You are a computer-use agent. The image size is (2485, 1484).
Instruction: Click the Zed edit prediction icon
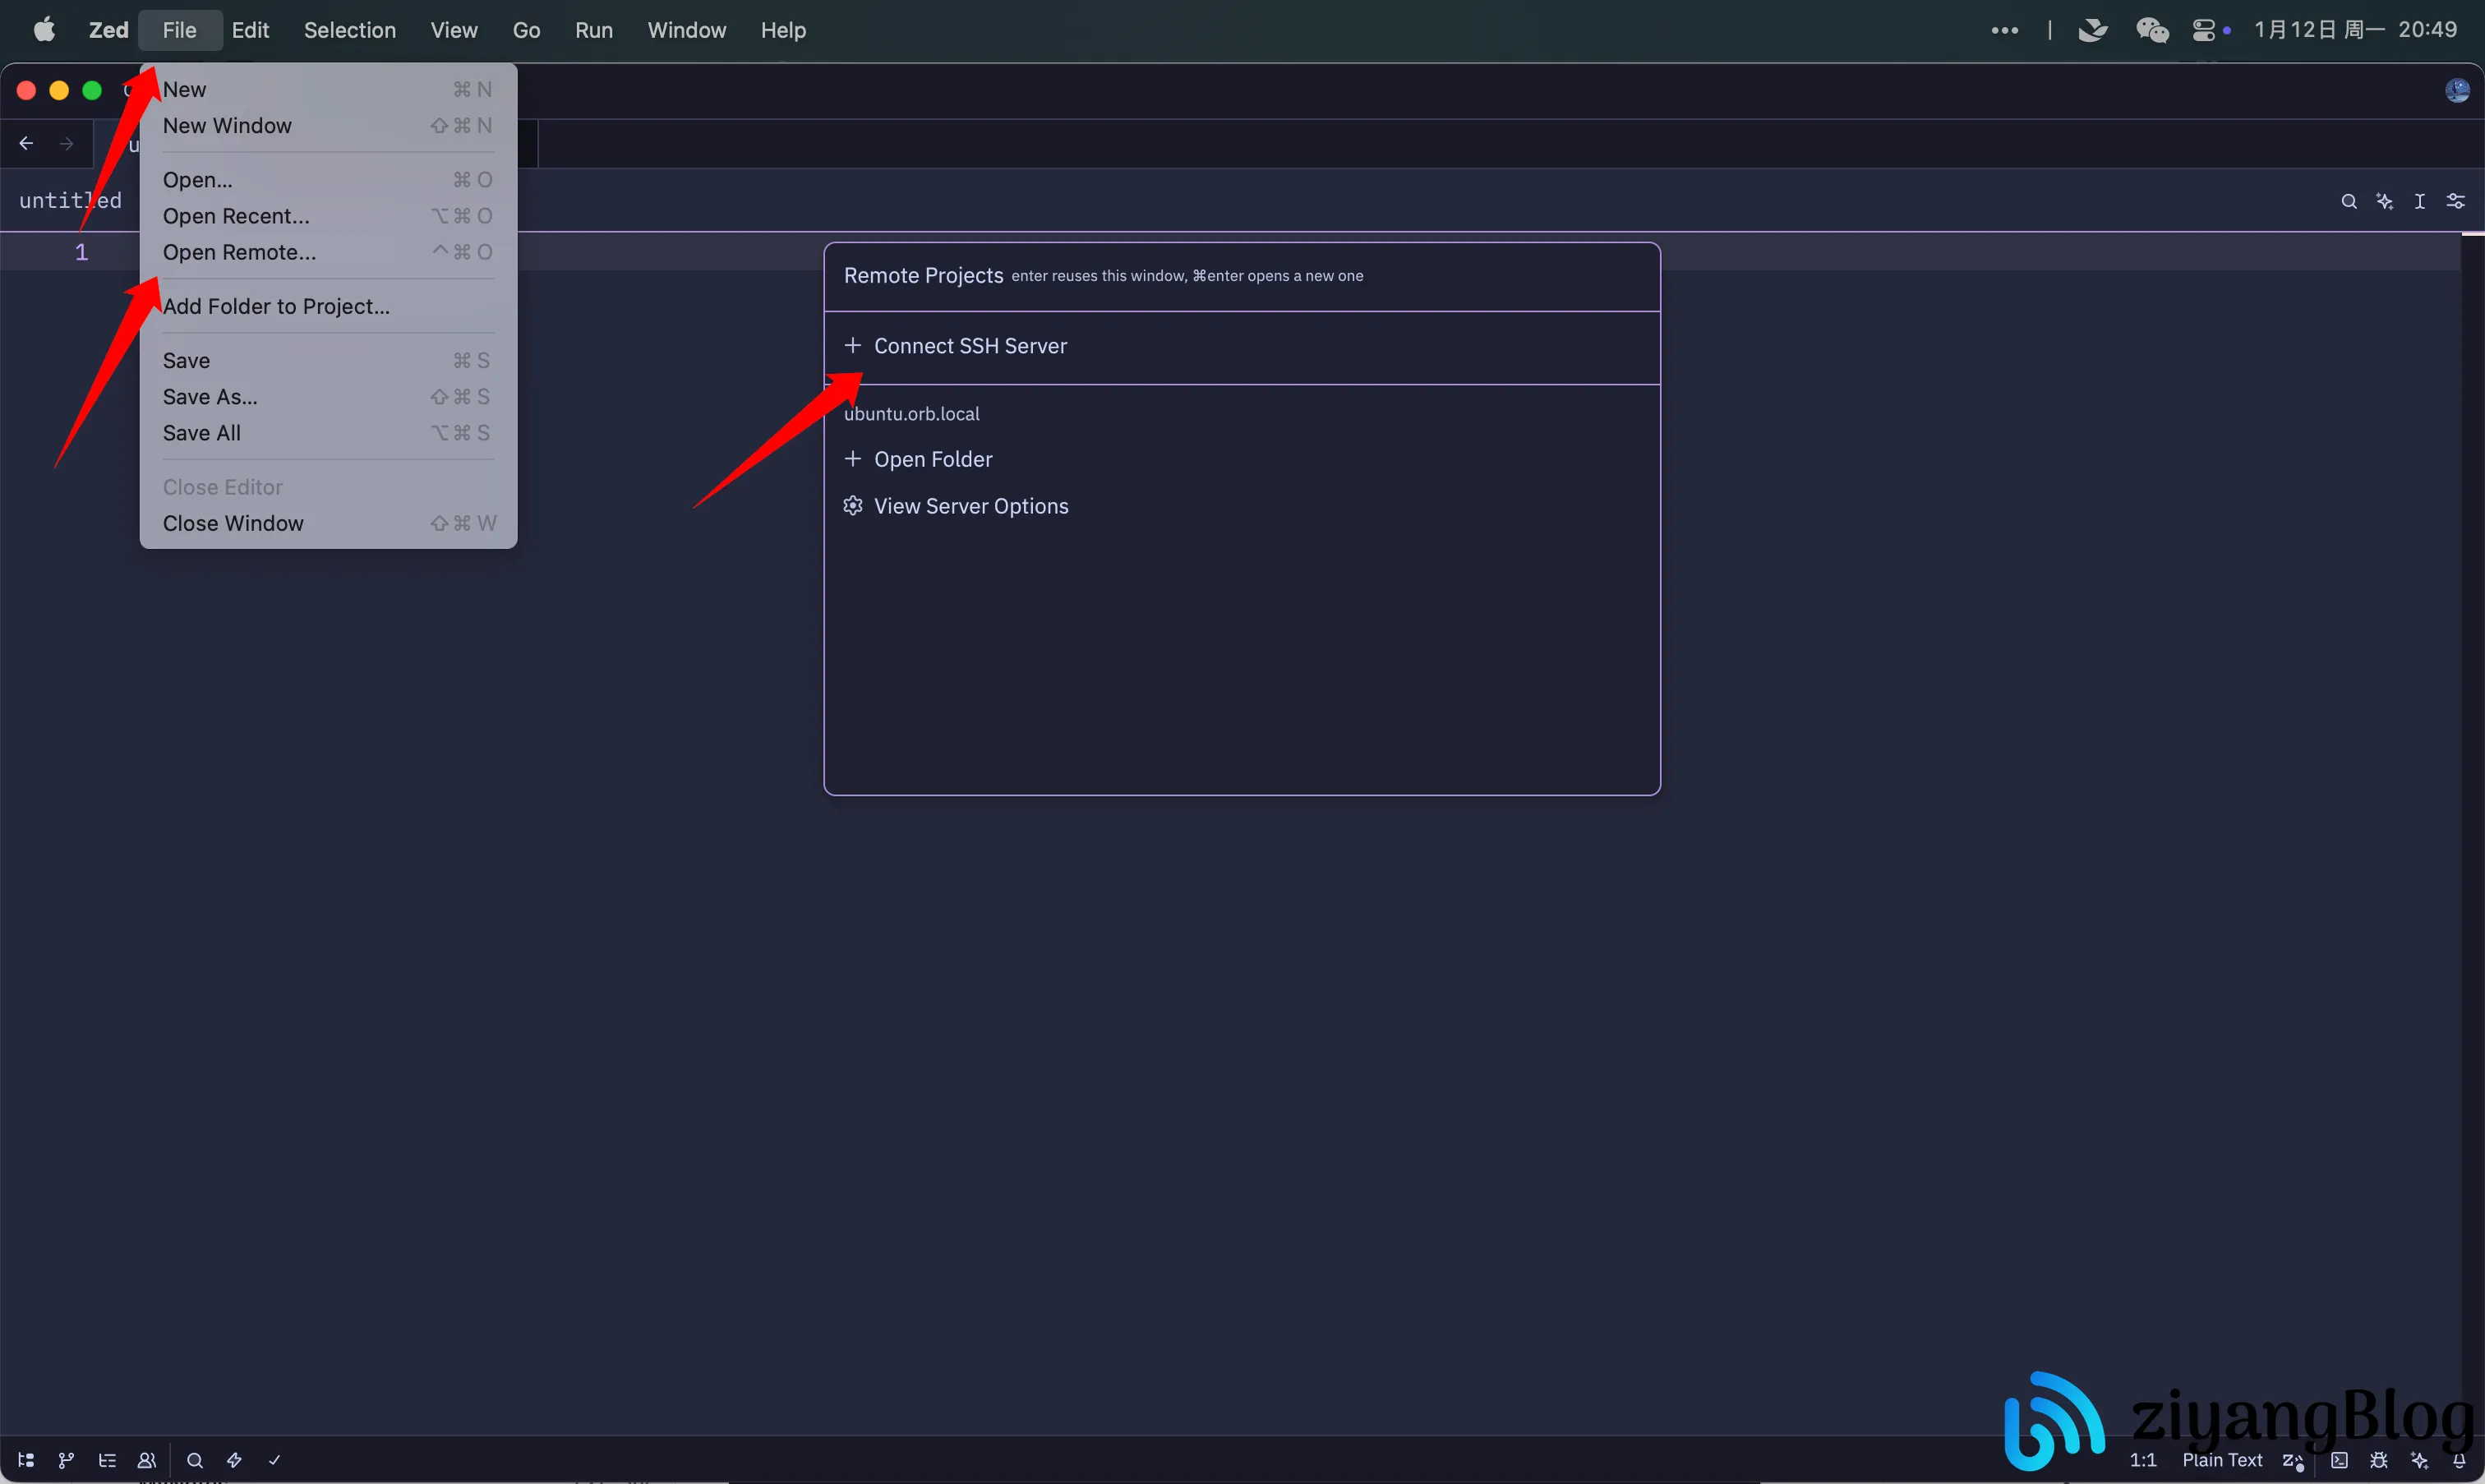(x=2293, y=1461)
